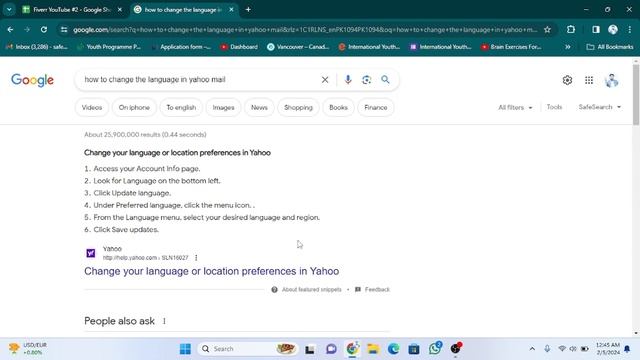The image size is (640, 360).
Task: Search by image with Google Lens
Action: (367, 80)
